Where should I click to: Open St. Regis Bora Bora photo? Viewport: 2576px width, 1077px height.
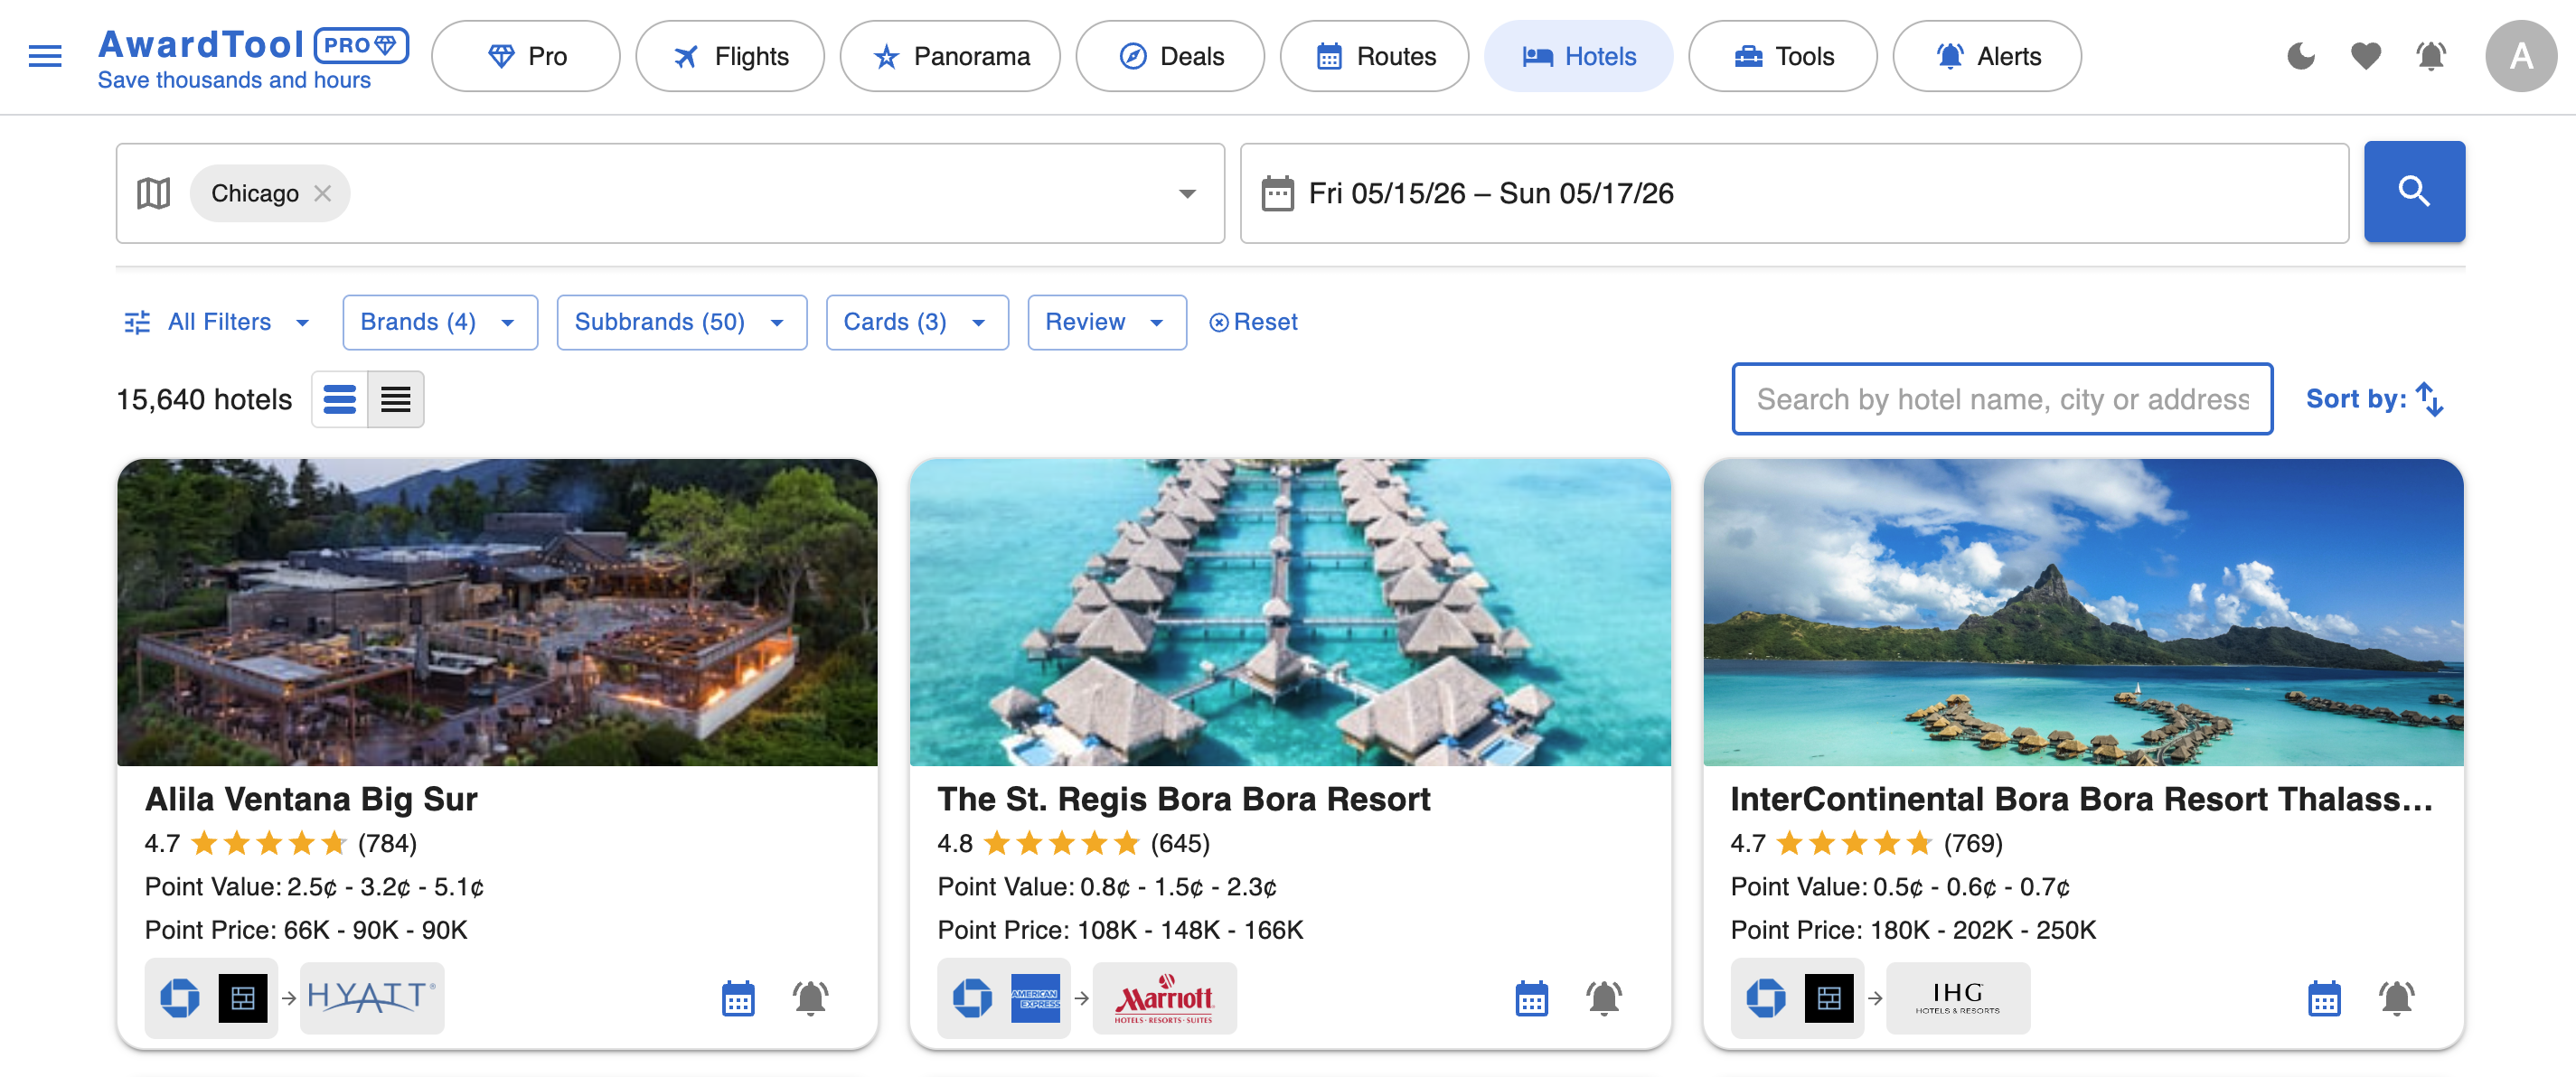[1290, 612]
